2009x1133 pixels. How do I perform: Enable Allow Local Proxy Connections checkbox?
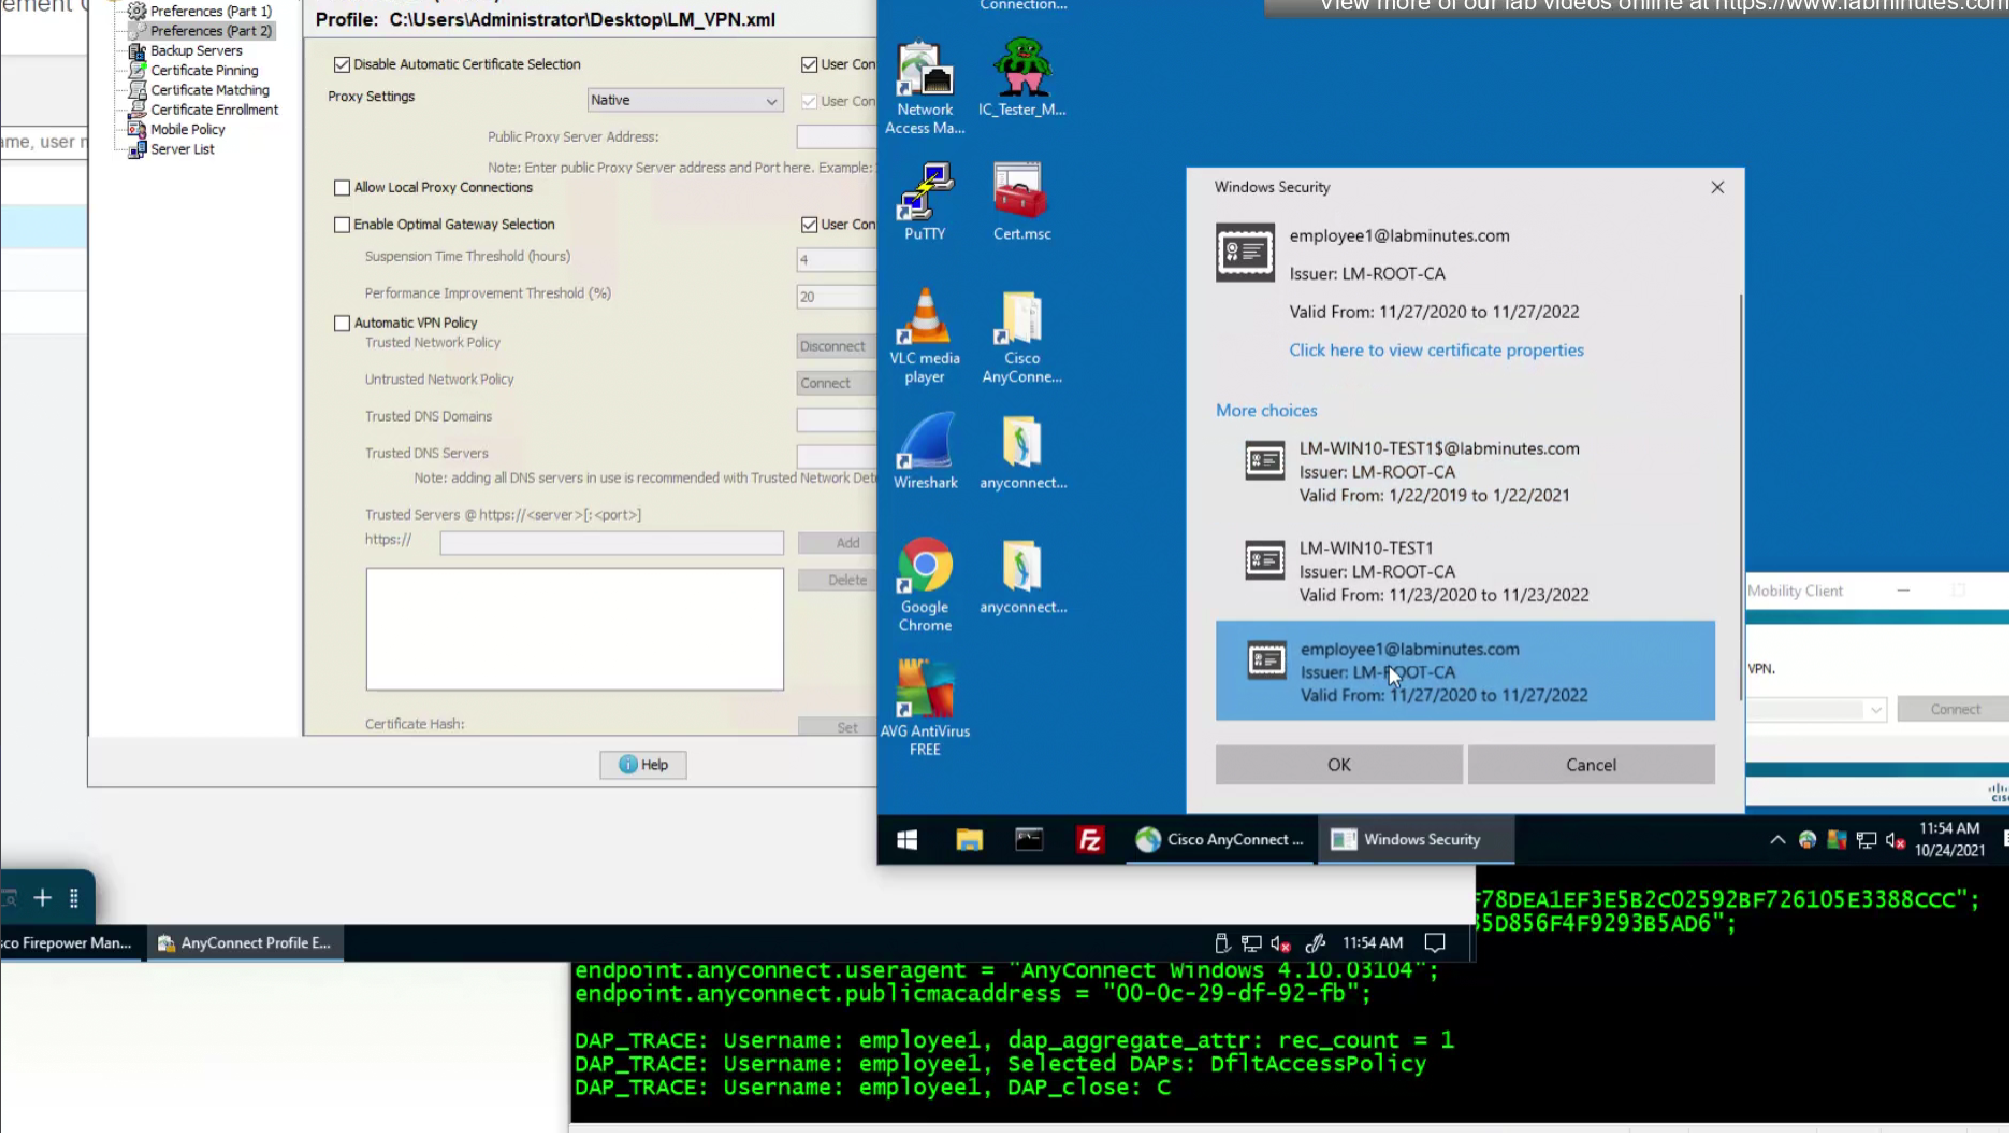(342, 188)
